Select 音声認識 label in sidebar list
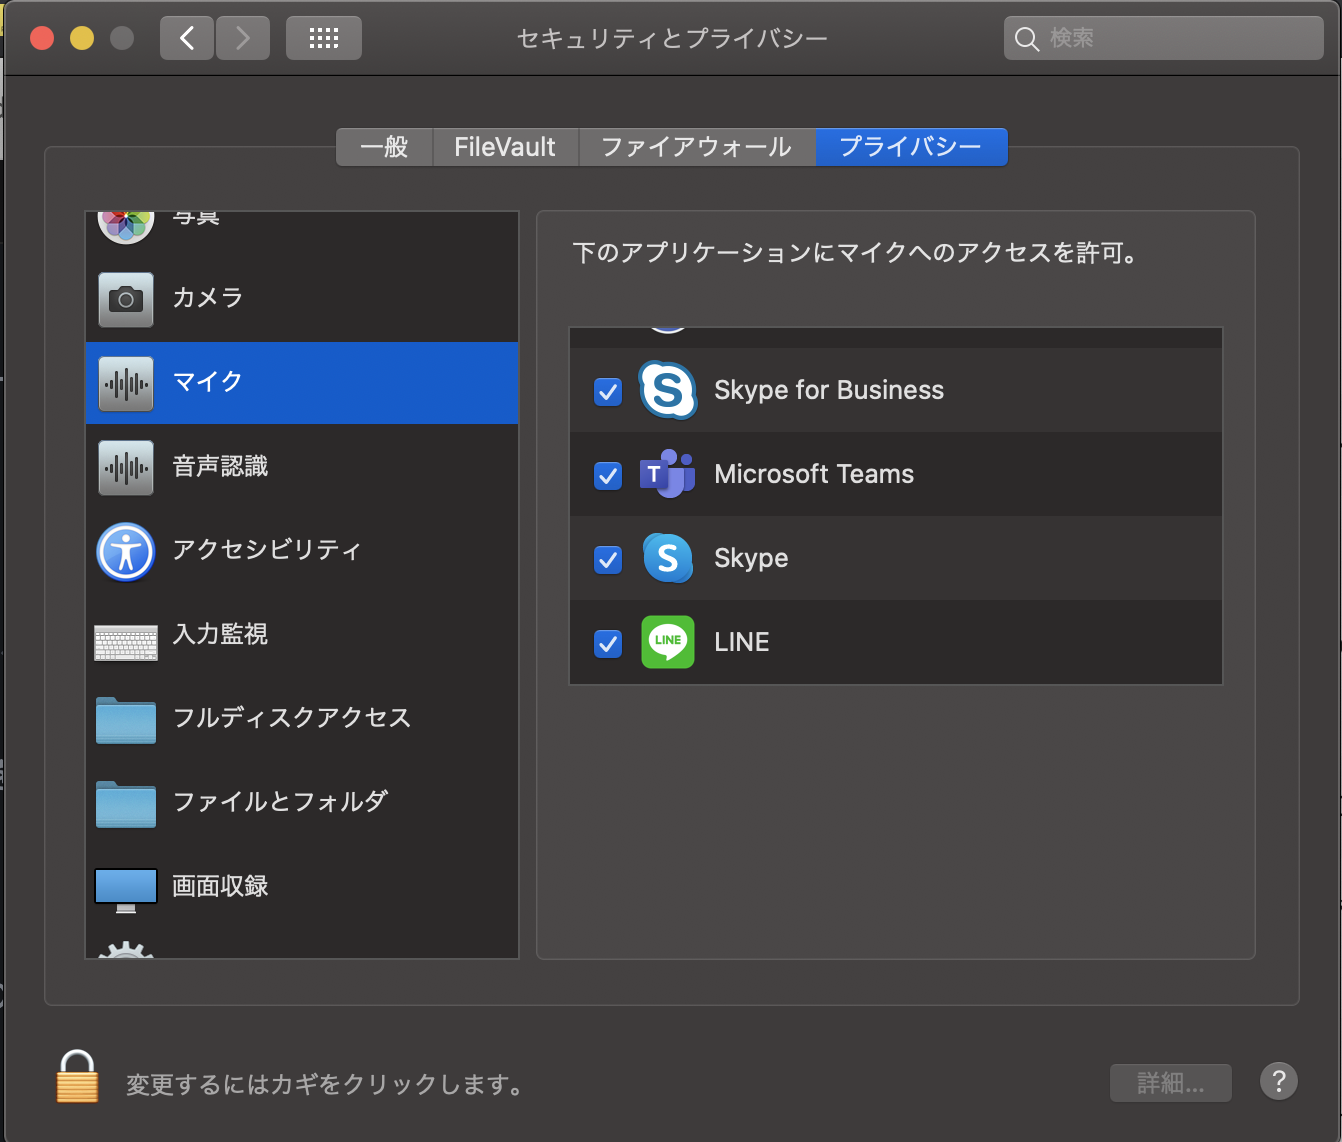This screenshot has height=1142, width=1342. pos(220,466)
